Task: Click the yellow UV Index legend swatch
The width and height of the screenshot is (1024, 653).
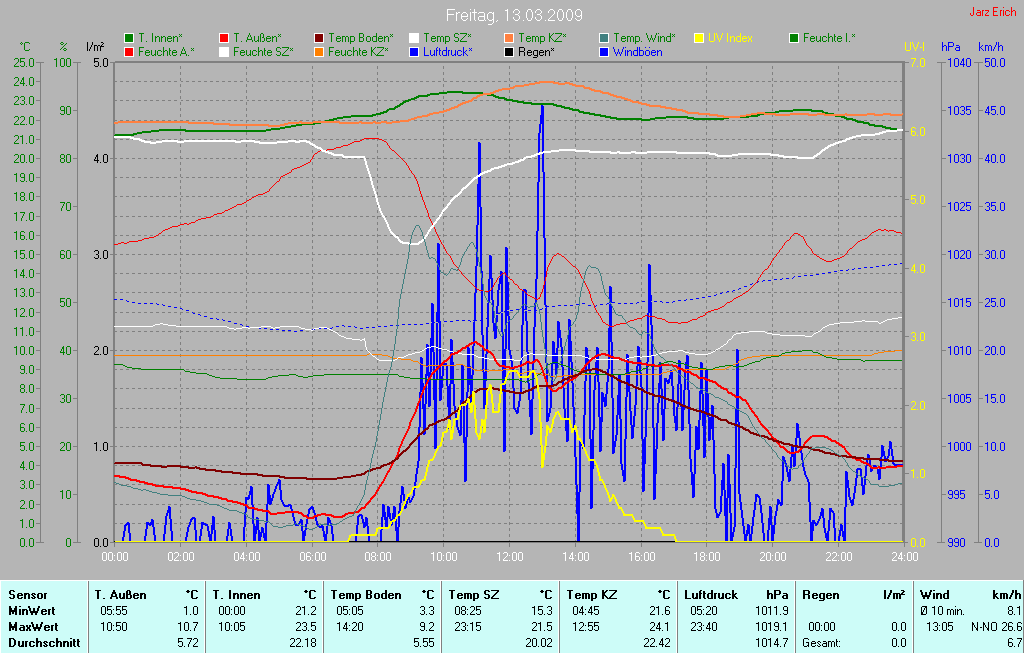Action: click(699, 38)
